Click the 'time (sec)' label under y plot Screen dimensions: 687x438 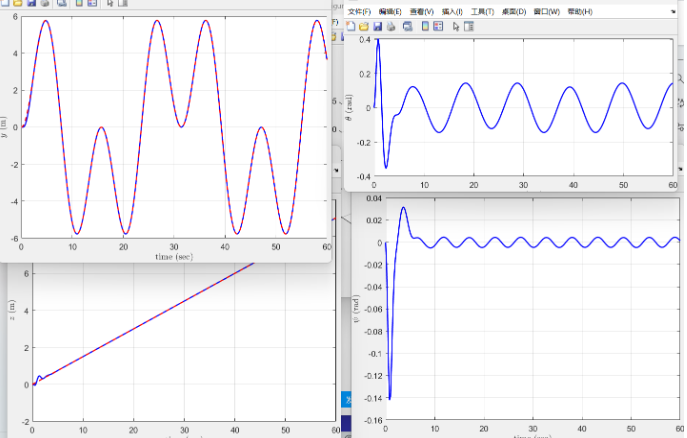click(174, 257)
